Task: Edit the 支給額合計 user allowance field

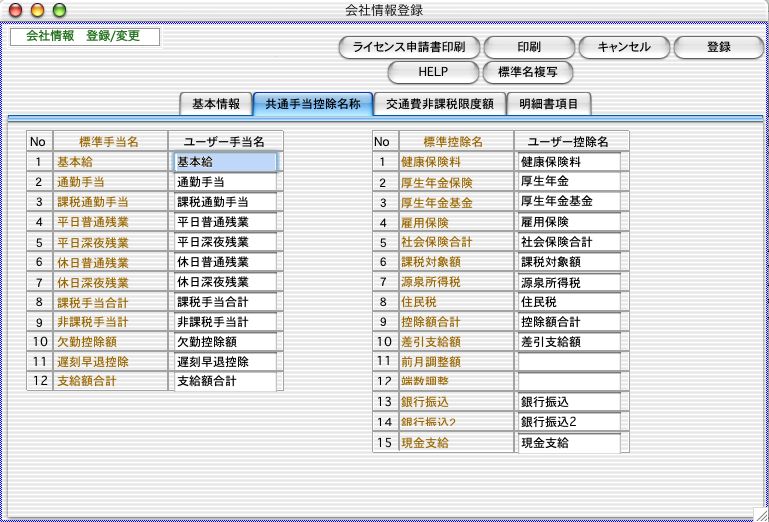Action: (224, 381)
